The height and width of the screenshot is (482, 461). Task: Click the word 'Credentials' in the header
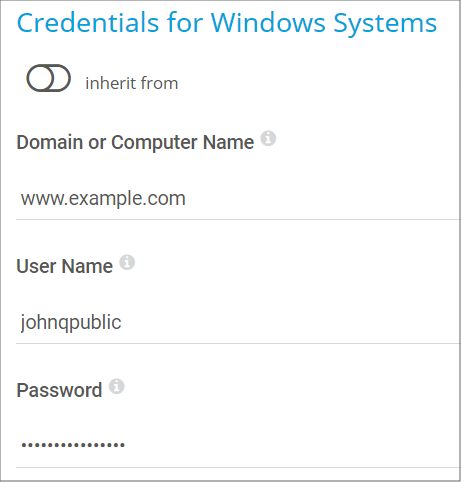coord(88,23)
